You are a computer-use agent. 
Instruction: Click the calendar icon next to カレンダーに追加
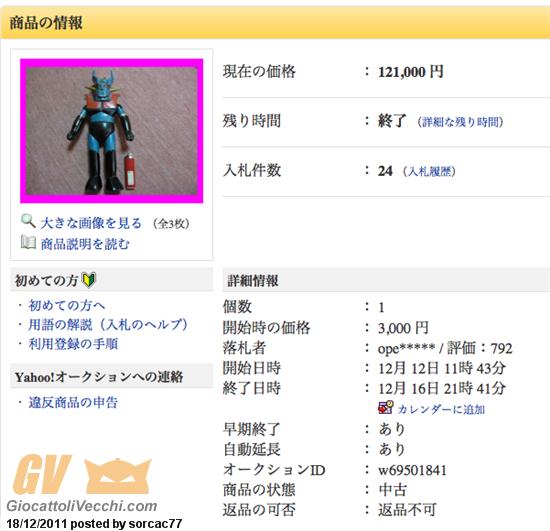pos(385,408)
